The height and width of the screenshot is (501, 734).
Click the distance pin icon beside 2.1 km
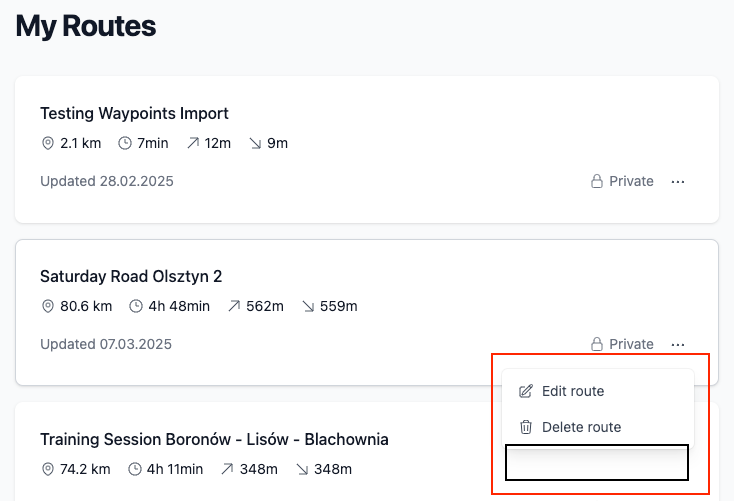coord(48,143)
